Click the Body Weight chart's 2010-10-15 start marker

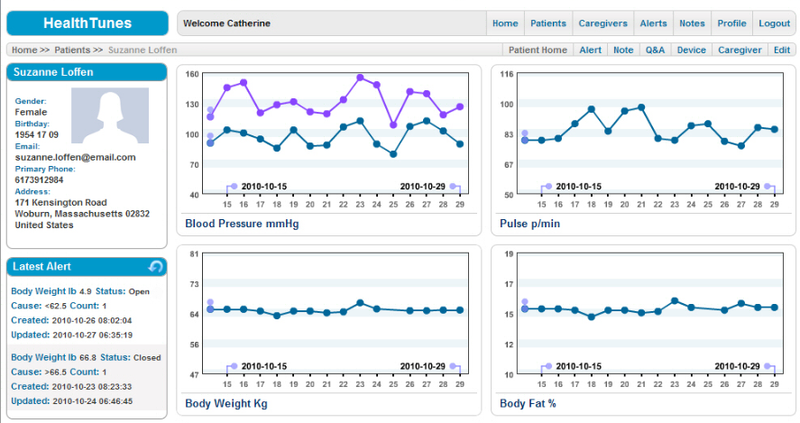(x=233, y=366)
